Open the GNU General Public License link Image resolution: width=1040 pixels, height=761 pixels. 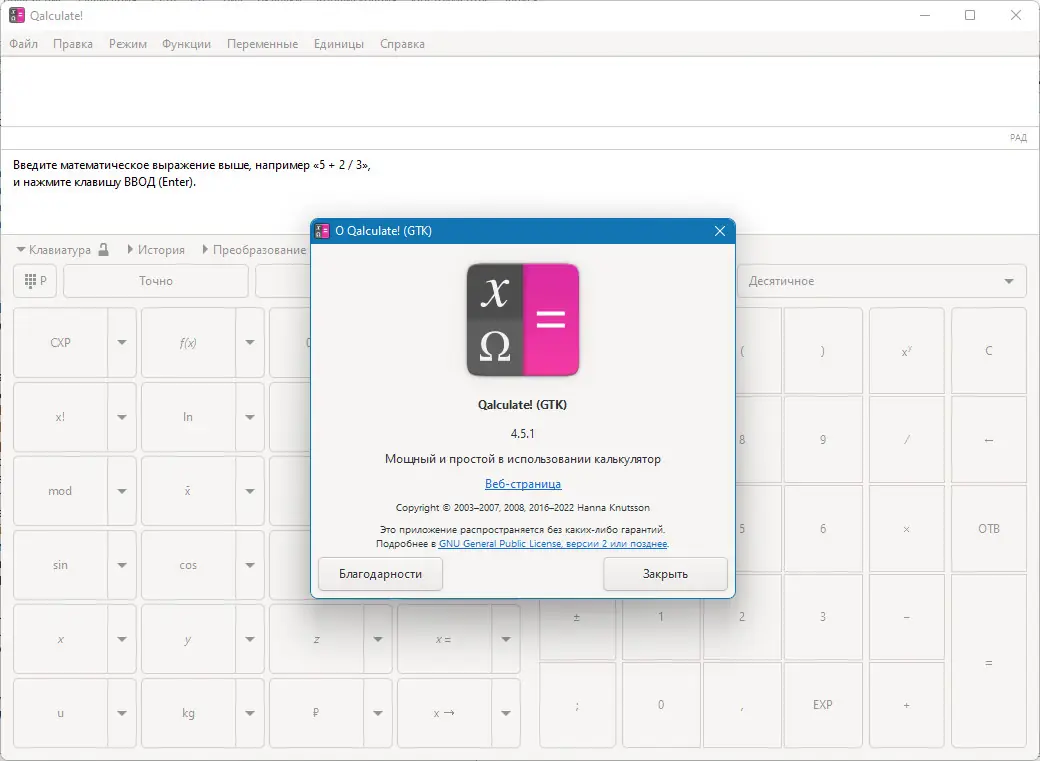[553, 543]
